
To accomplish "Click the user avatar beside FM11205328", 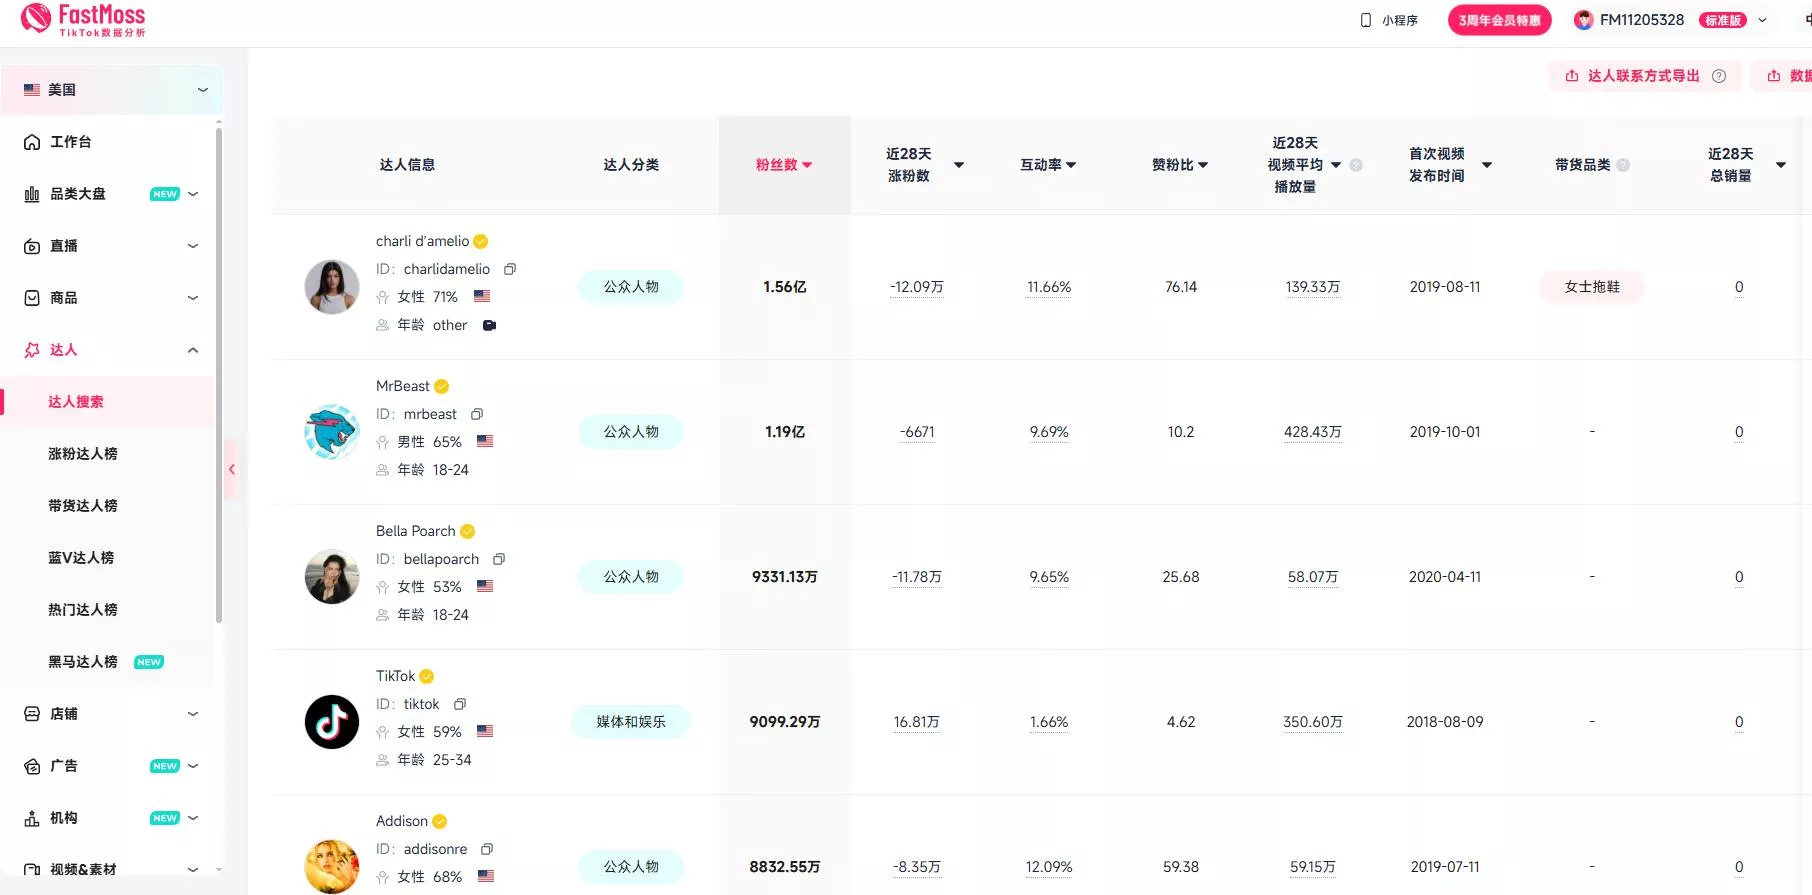I will [x=1583, y=20].
